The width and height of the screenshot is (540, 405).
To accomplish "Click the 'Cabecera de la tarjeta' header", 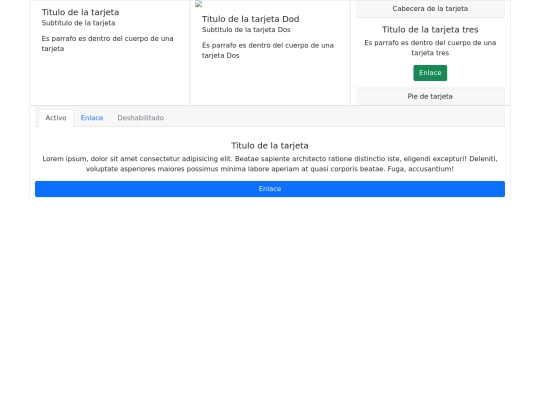I will (430, 9).
